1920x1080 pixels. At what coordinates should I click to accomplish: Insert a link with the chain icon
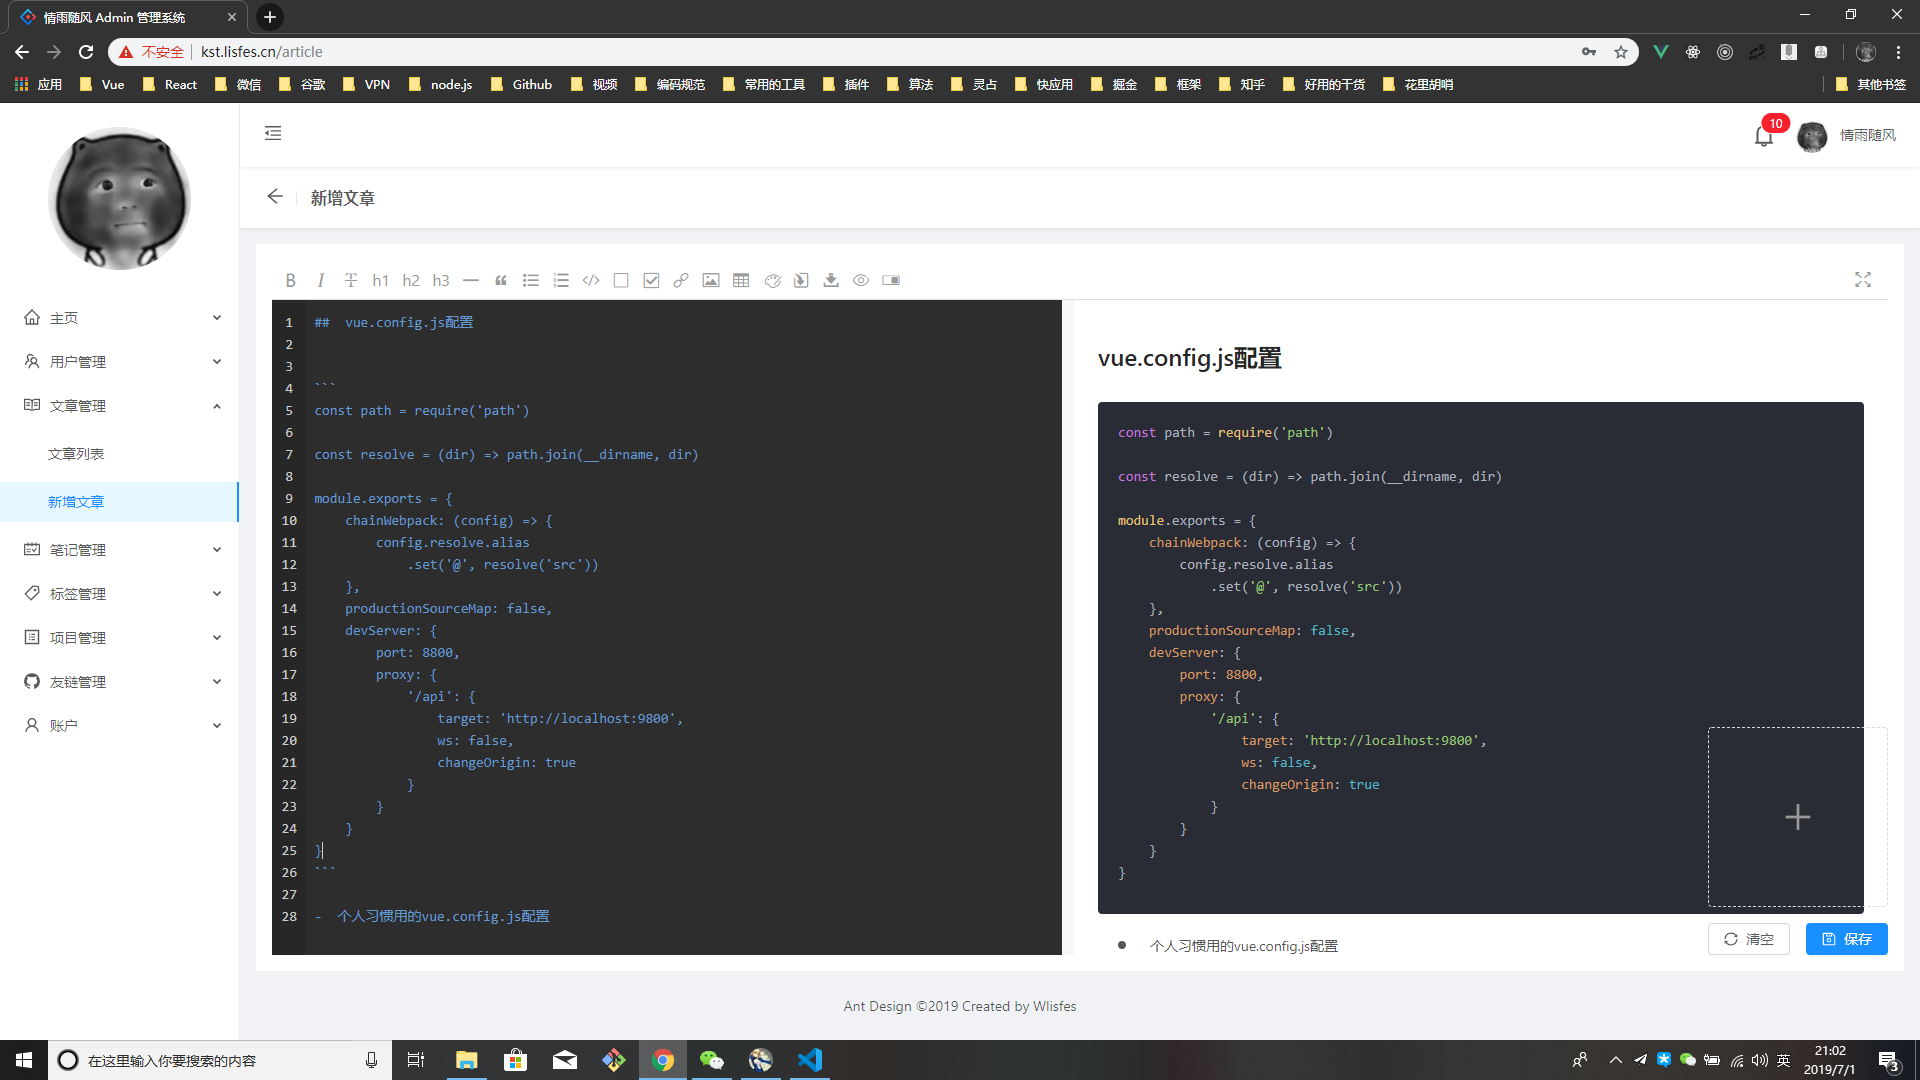click(x=681, y=281)
